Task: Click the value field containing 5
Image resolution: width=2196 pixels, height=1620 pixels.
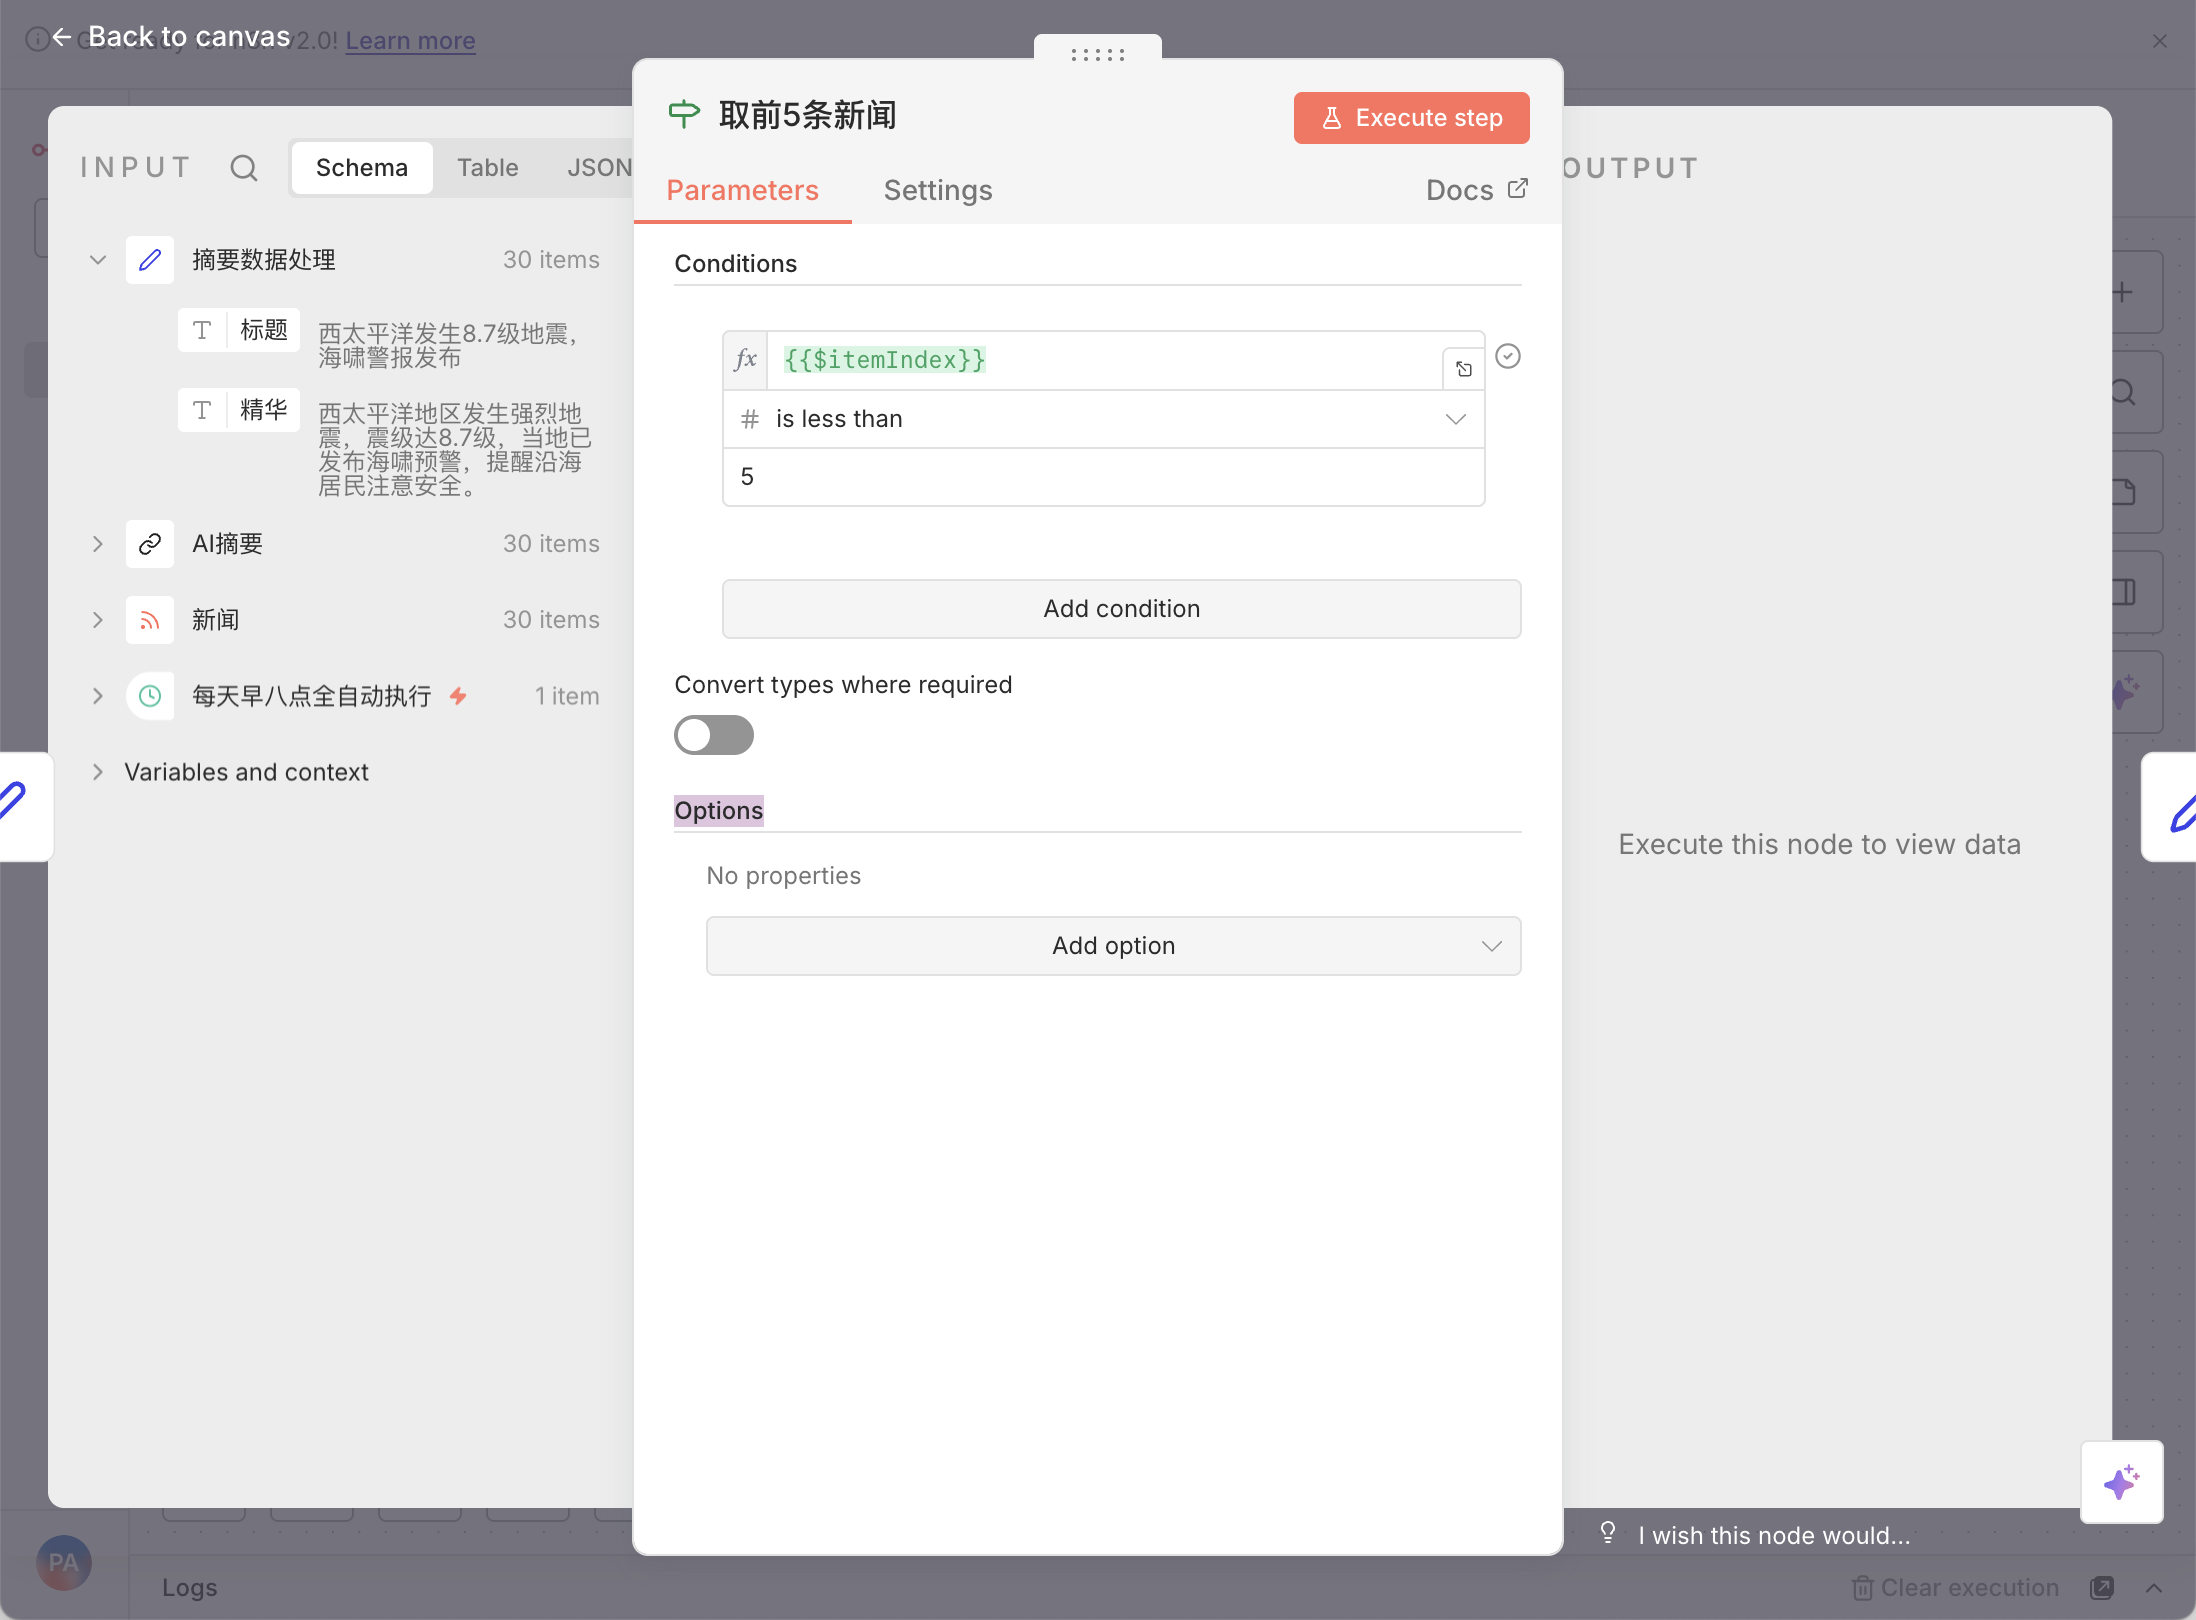Action: (1103, 477)
